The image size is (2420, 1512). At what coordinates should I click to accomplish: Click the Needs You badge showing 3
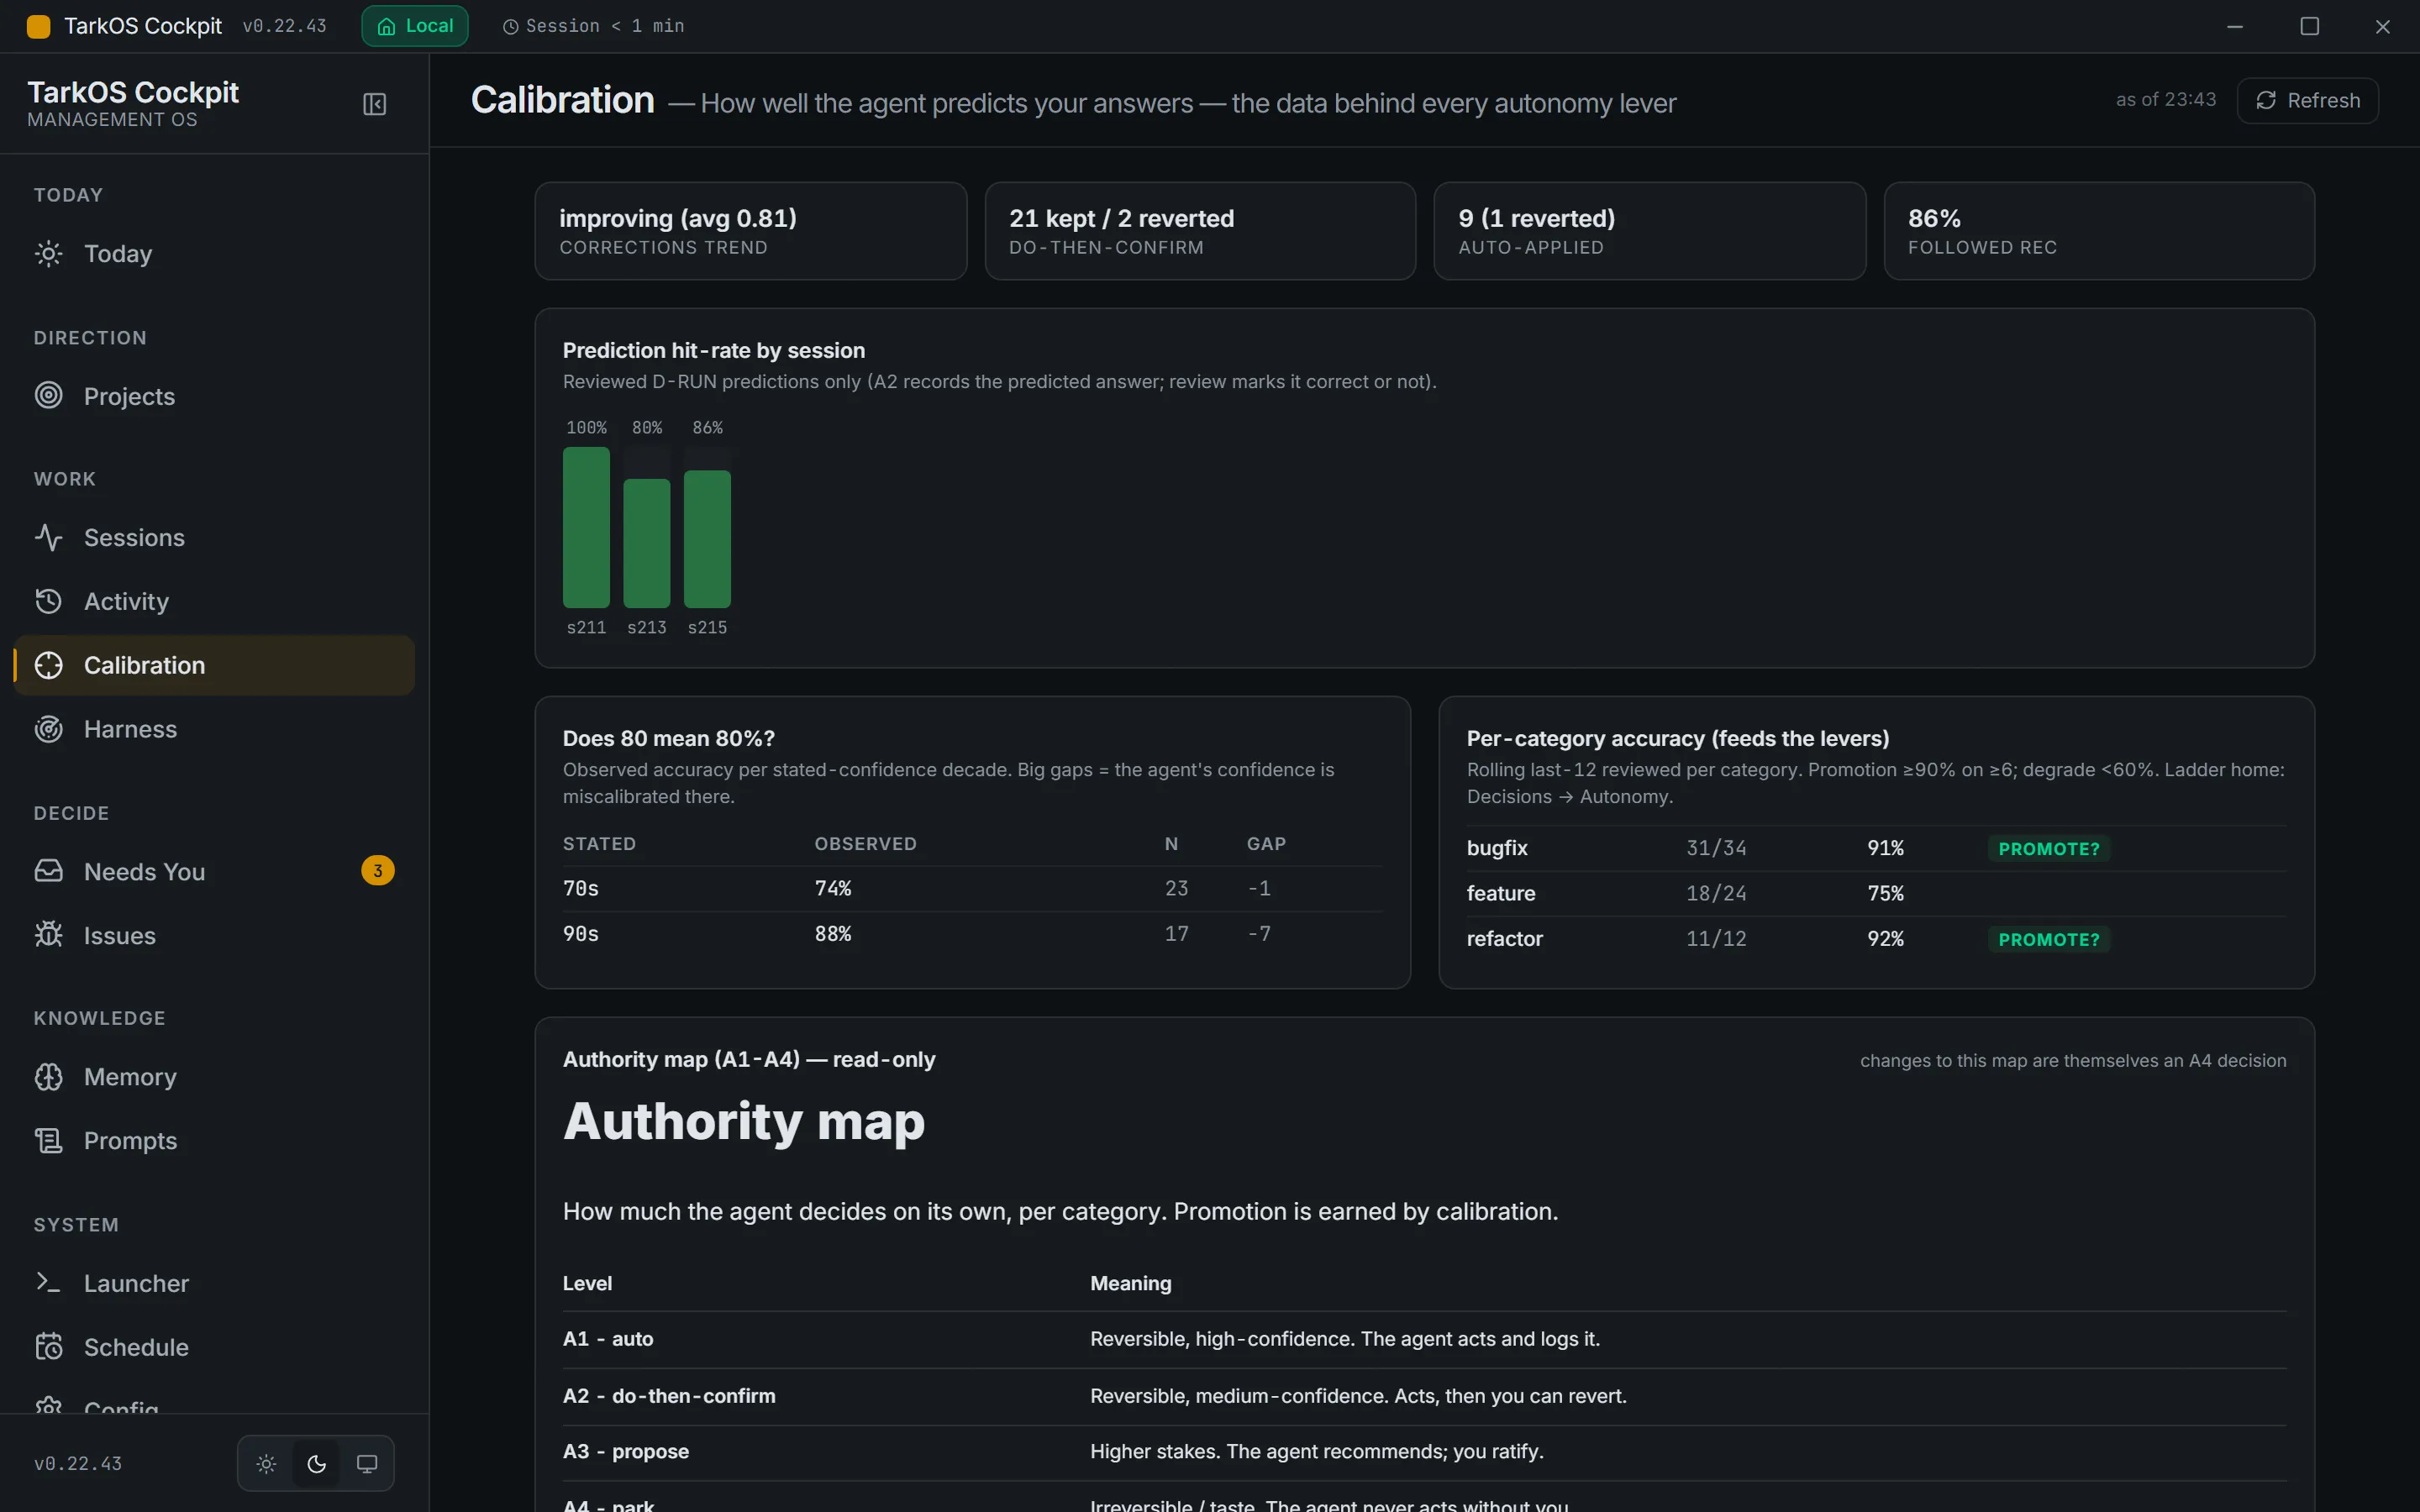pos(377,871)
